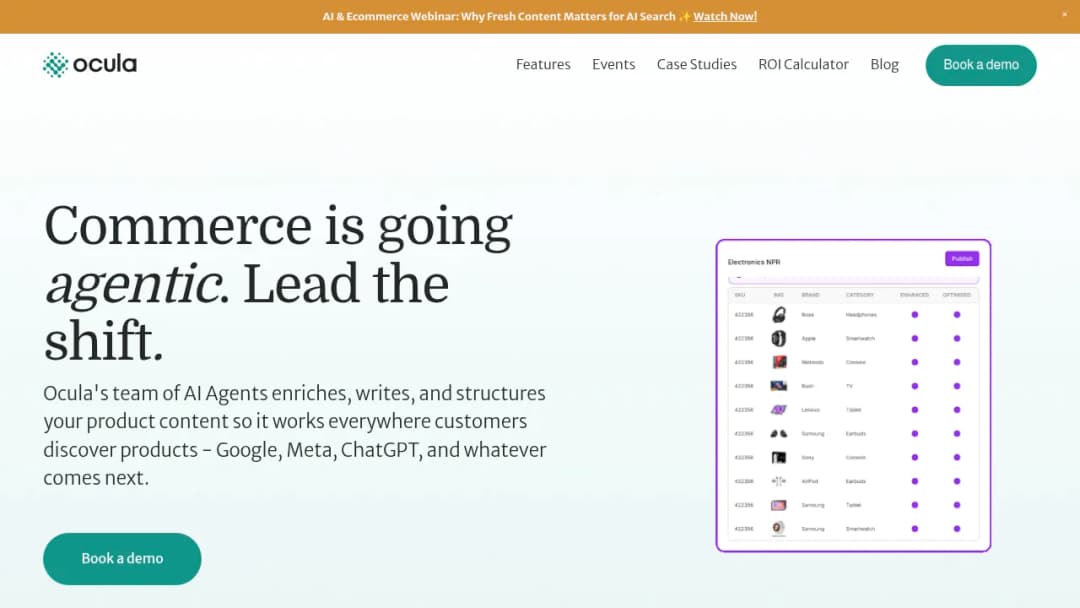Screen dimensions: 1080x608
Task: Click the Optimized dot in Apple Smartwatch row
Action: pyautogui.click(x=957, y=338)
